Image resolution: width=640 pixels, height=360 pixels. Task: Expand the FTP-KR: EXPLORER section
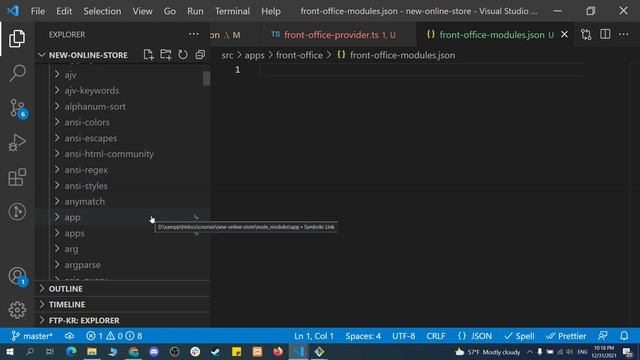pyautogui.click(x=122, y=320)
